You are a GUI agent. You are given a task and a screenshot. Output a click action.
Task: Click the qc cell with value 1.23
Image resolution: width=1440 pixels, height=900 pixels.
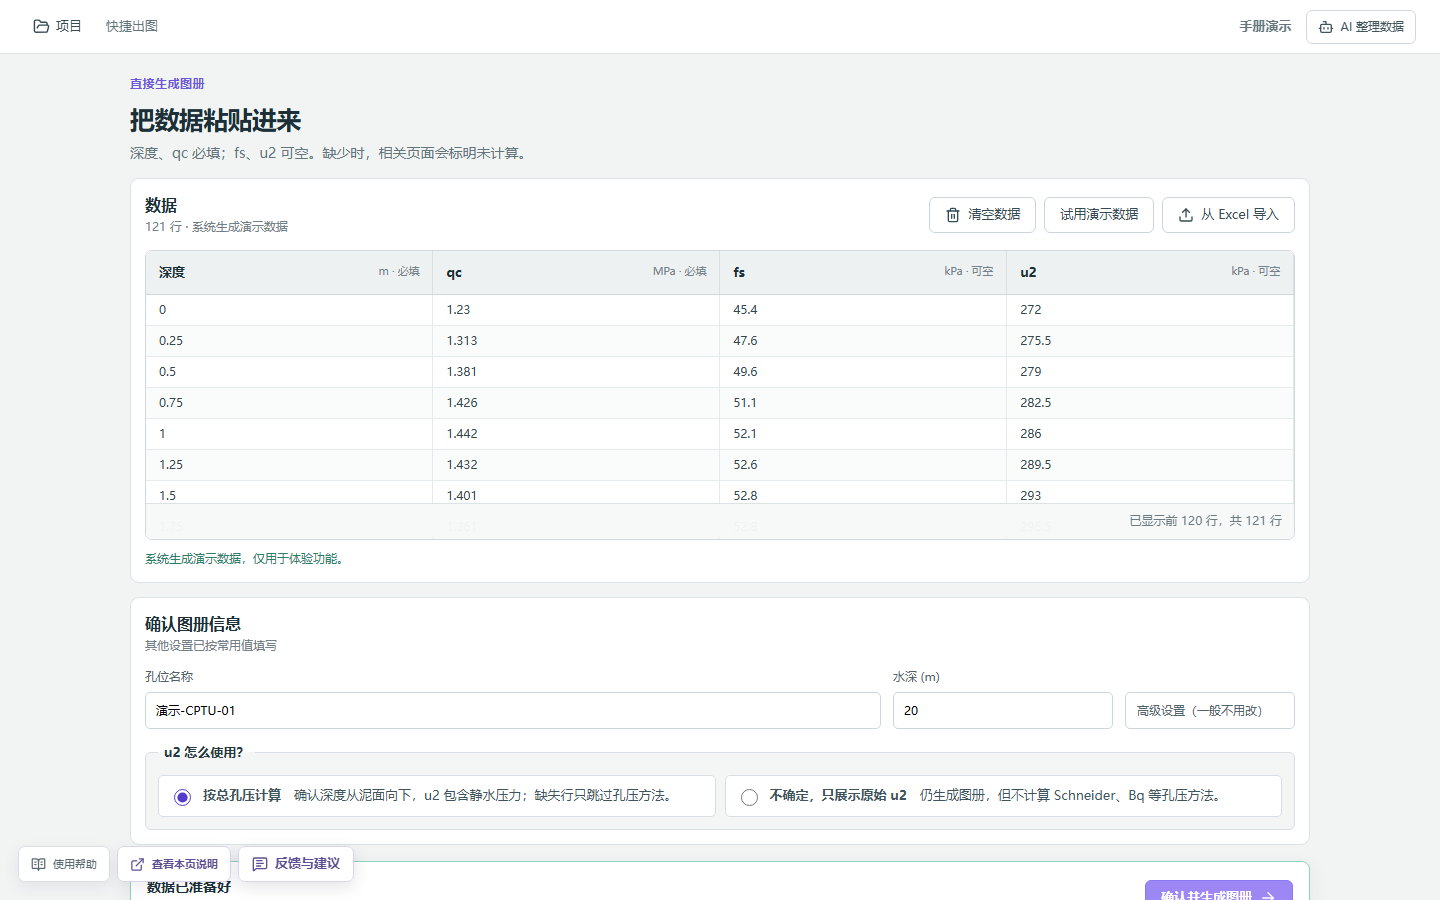[576, 310]
